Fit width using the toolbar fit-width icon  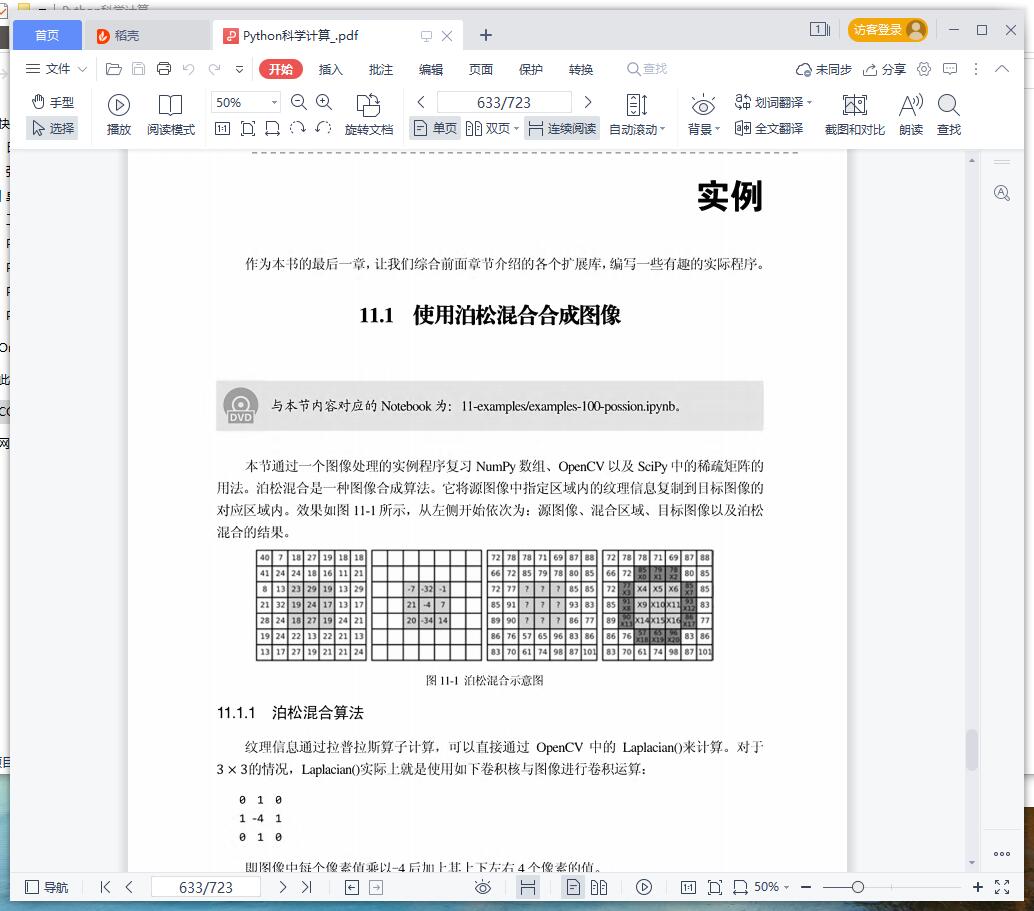272,129
